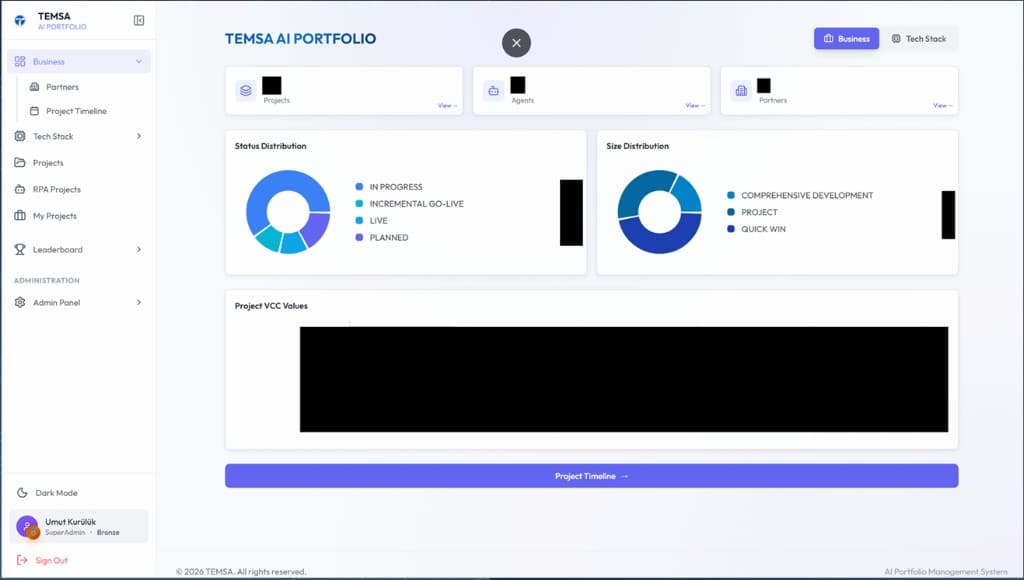The image size is (1024, 580).
Task: Click the Project VCC Values title
Action: [271, 306]
